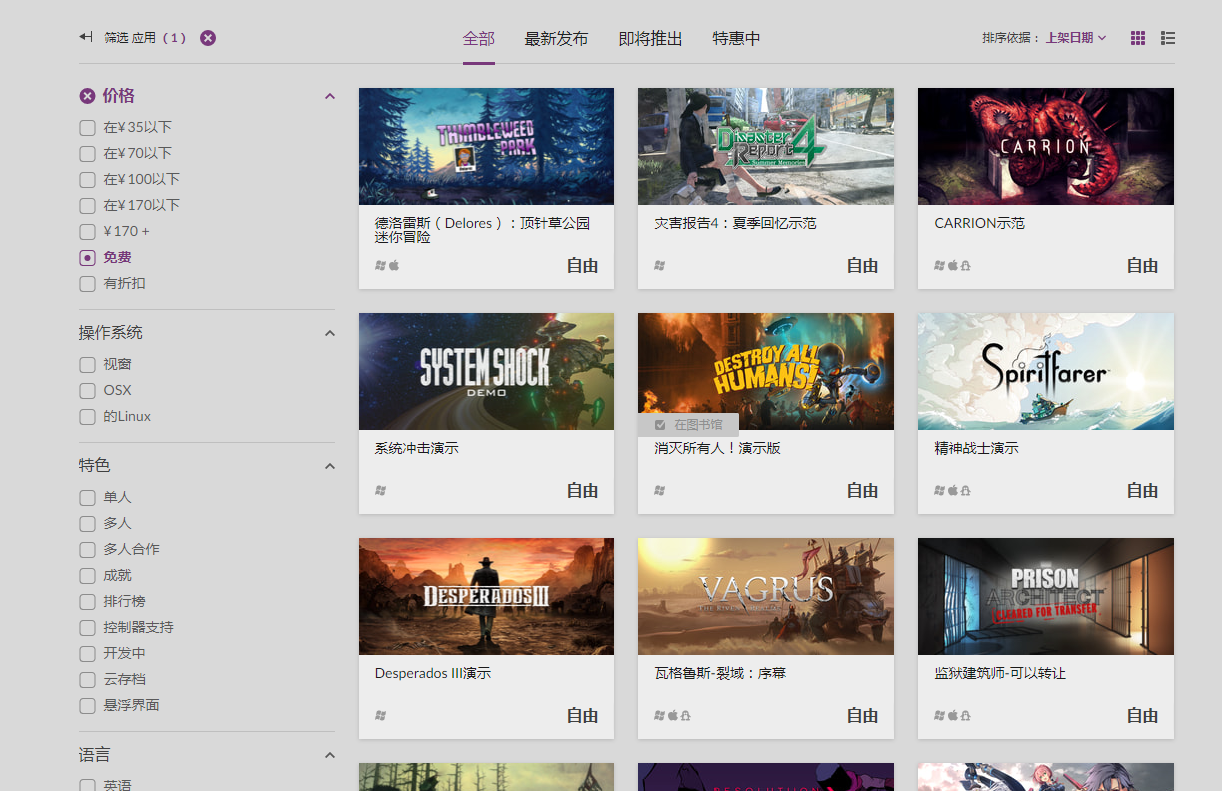Viewport: 1222px width, 791px height.
Task: Click the Linux icon on CARRION示范 card
Action: coord(966,266)
